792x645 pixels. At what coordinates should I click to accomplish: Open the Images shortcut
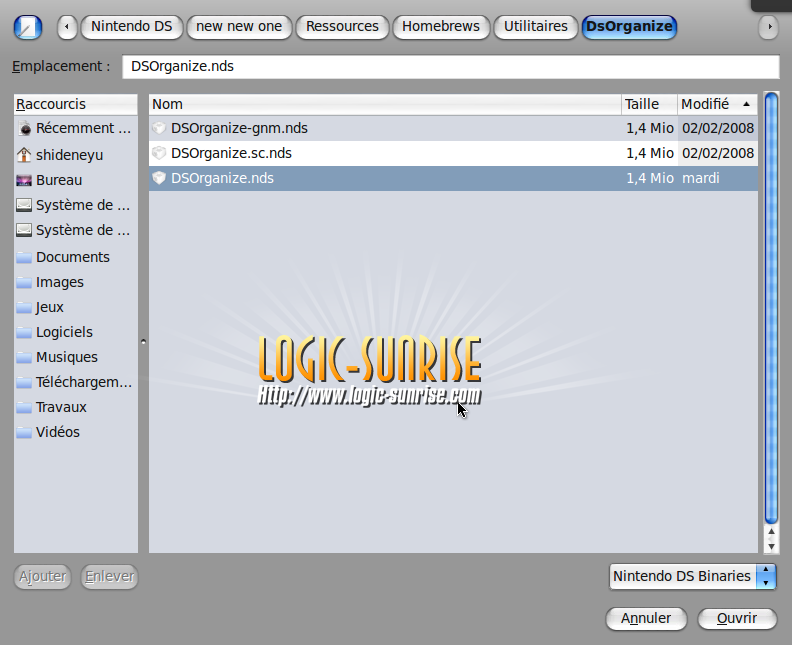pyautogui.click(x=76, y=282)
